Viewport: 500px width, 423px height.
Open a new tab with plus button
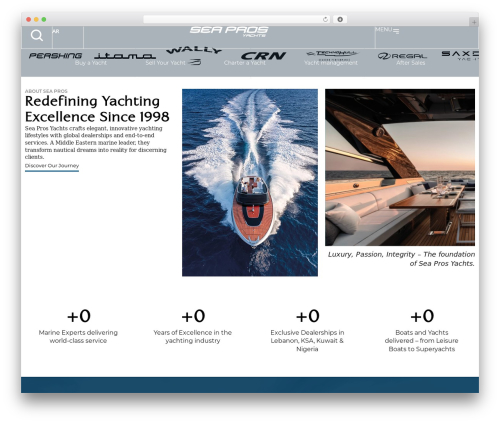[474, 22]
